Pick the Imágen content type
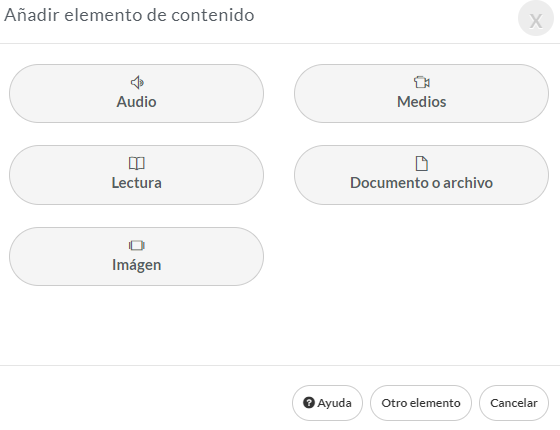The width and height of the screenshot is (560, 430). coord(136,256)
